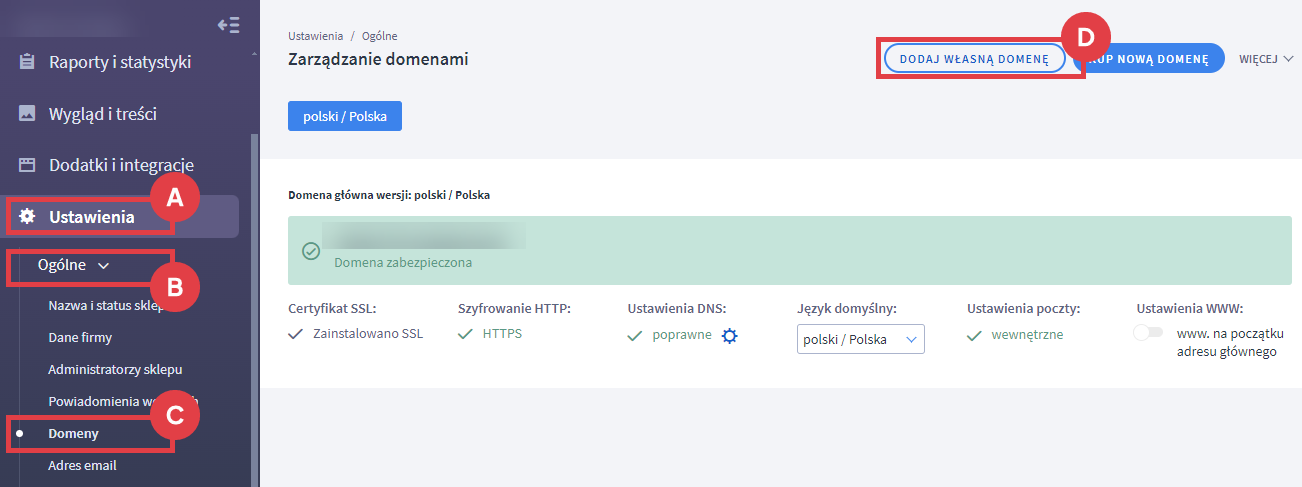The width and height of the screenshot is (1302, 487).
Task: Click the secured domain checkmark circle icon
Action: click(x=311, y=250)
